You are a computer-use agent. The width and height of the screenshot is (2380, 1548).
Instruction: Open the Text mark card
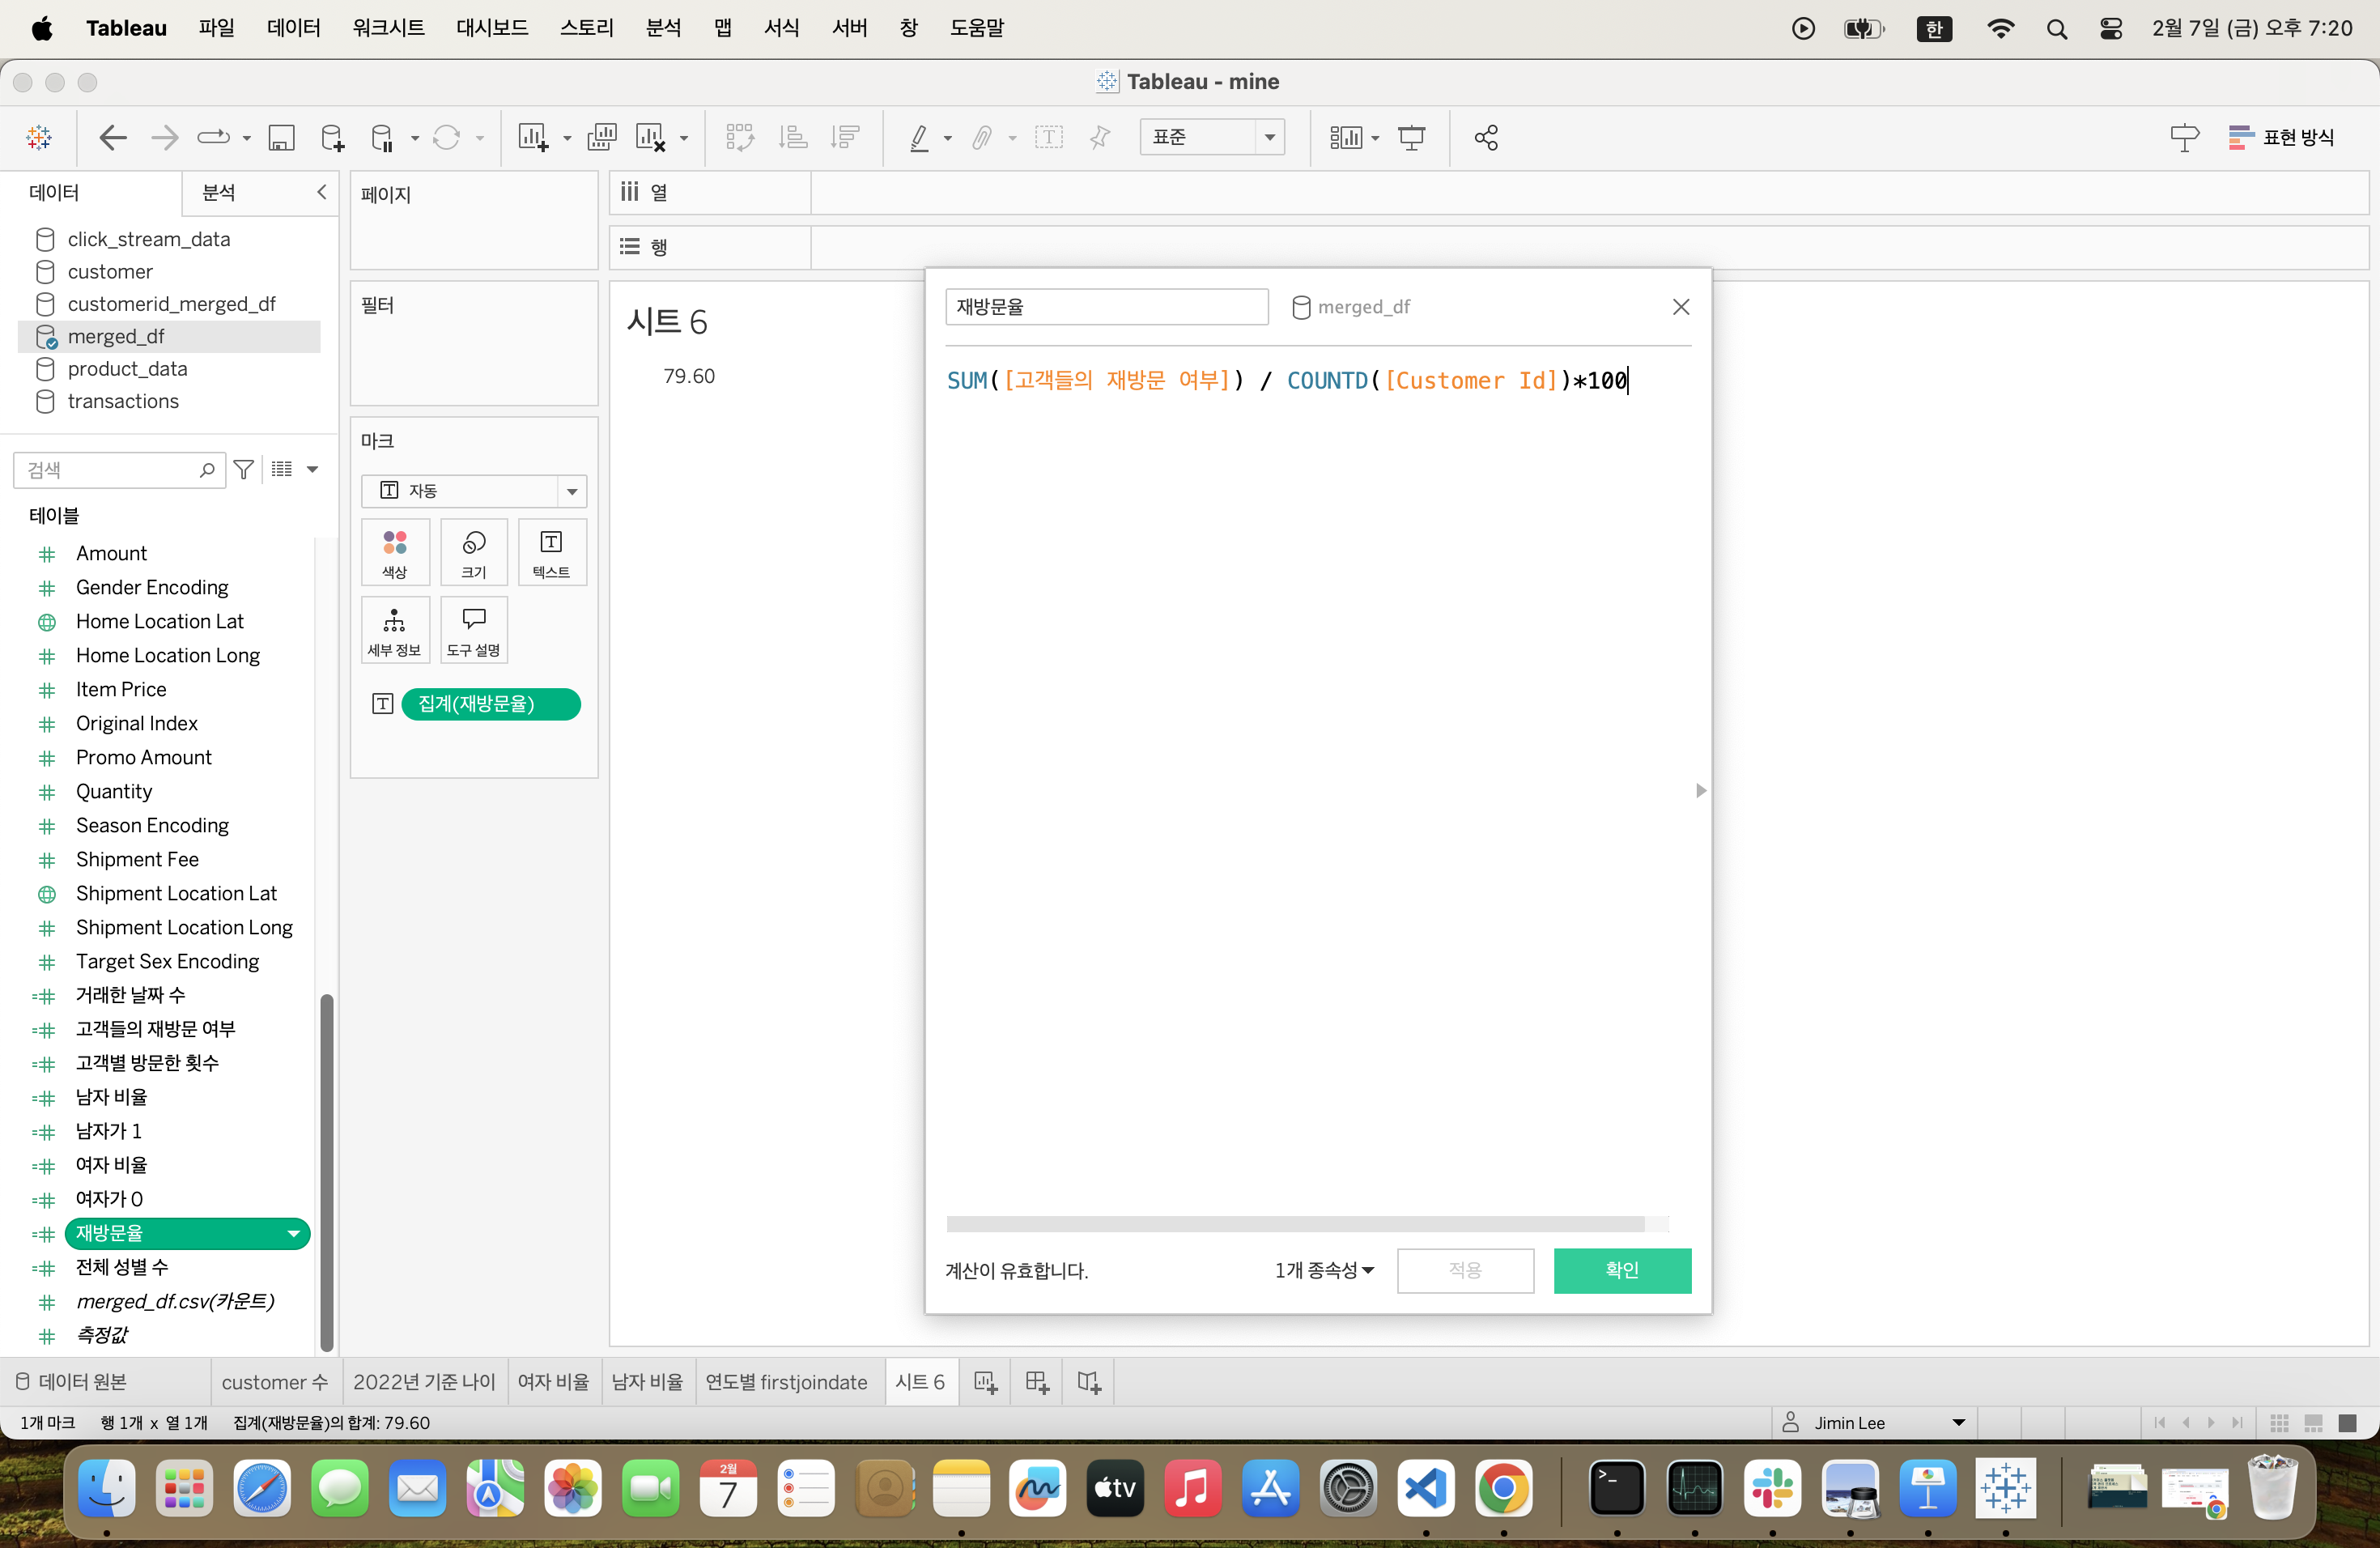[x=551, y=552]
